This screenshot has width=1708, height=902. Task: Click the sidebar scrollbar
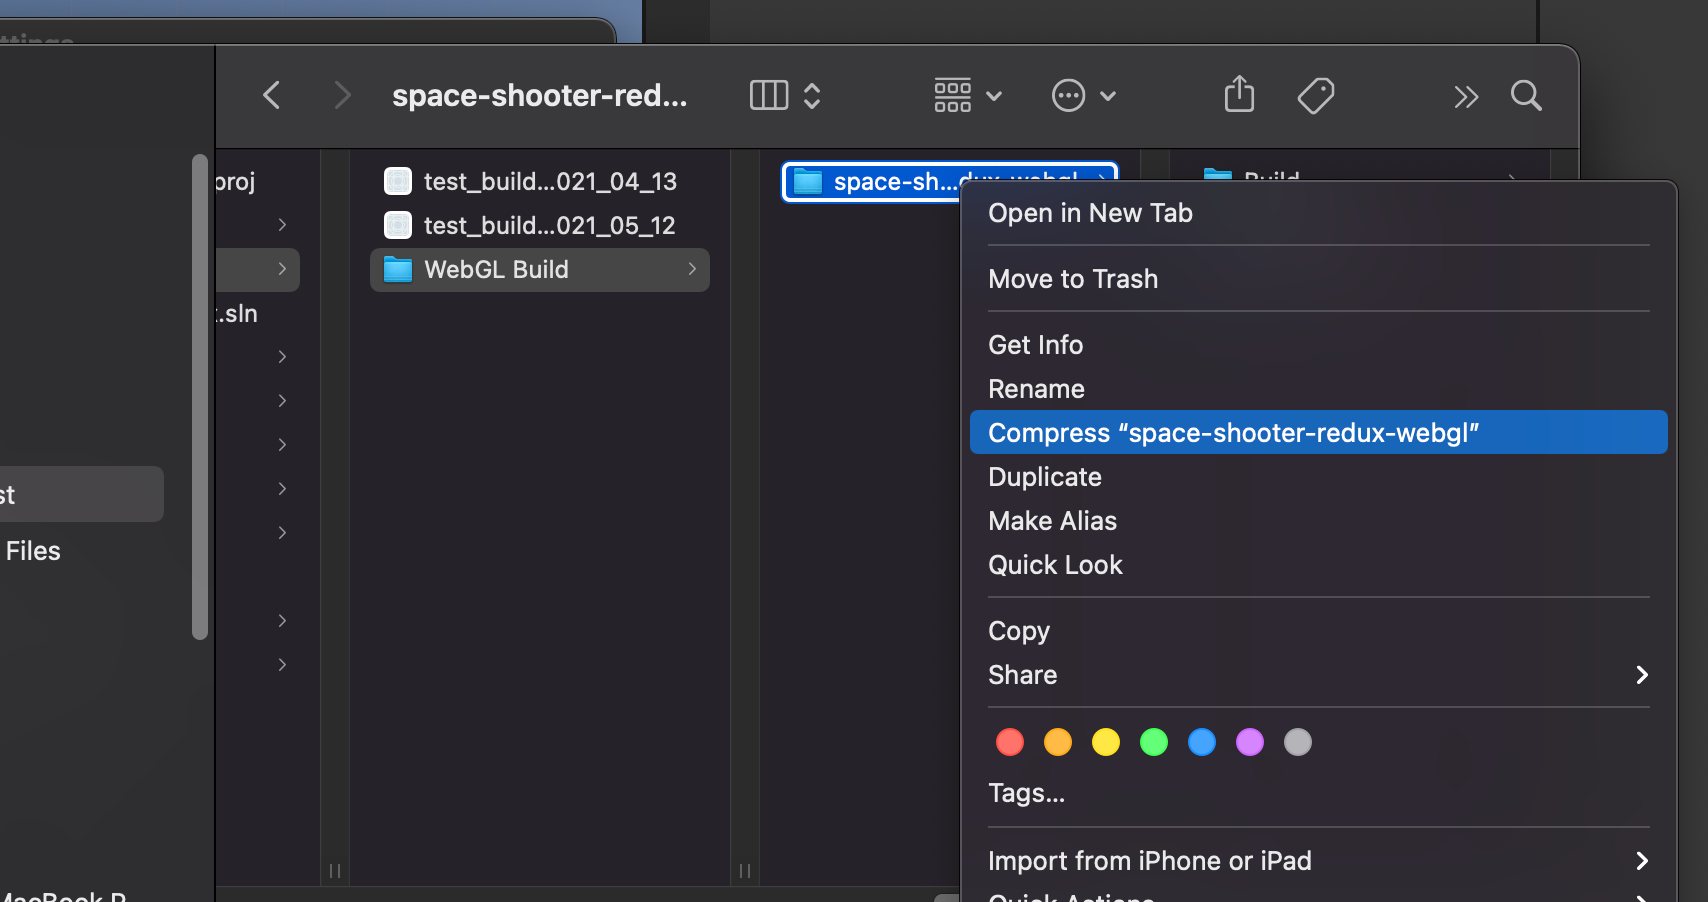[x=200, y=396]
